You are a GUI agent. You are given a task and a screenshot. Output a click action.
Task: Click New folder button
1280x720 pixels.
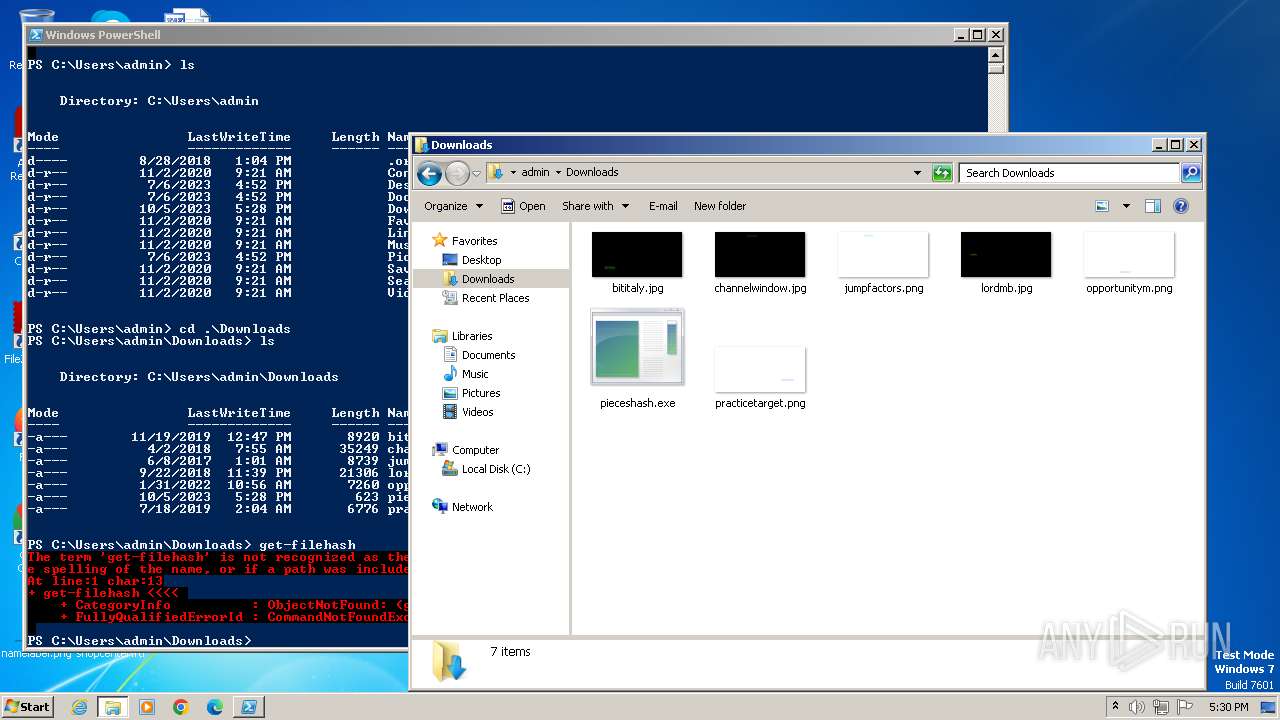pos(720,206)
